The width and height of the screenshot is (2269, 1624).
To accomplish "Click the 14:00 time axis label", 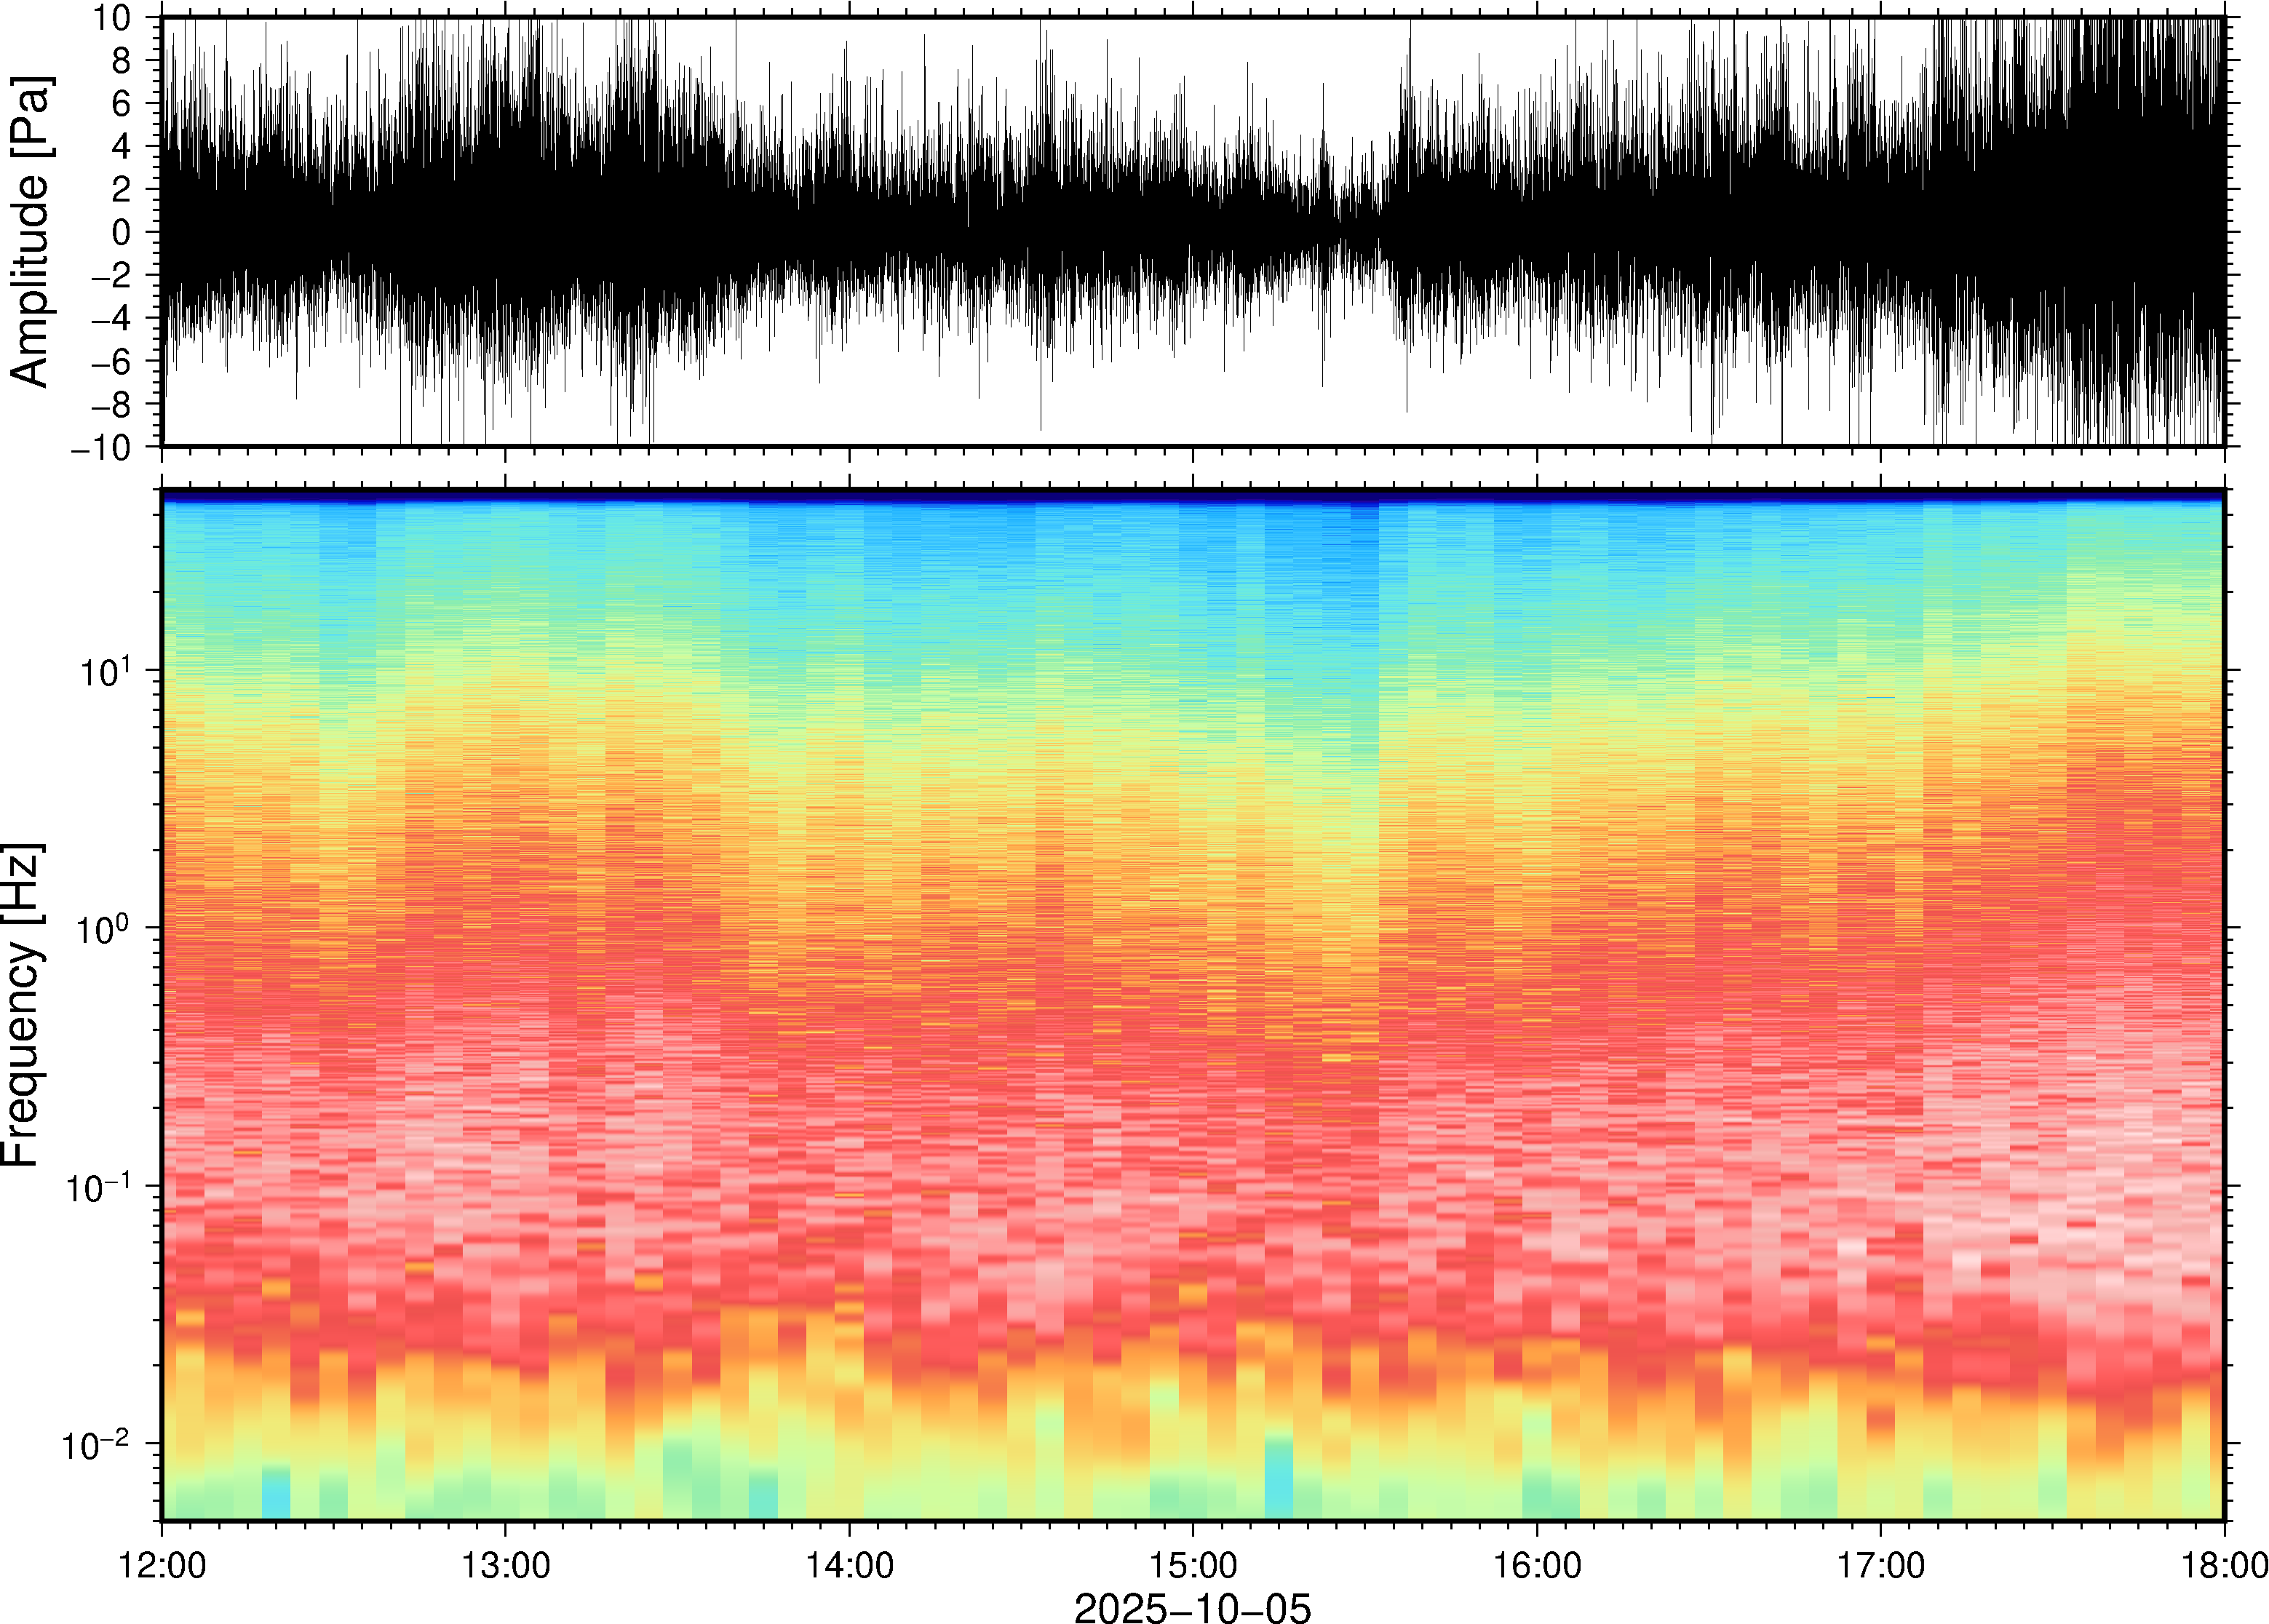I will pyautogui.click(x=849, y=1565).
